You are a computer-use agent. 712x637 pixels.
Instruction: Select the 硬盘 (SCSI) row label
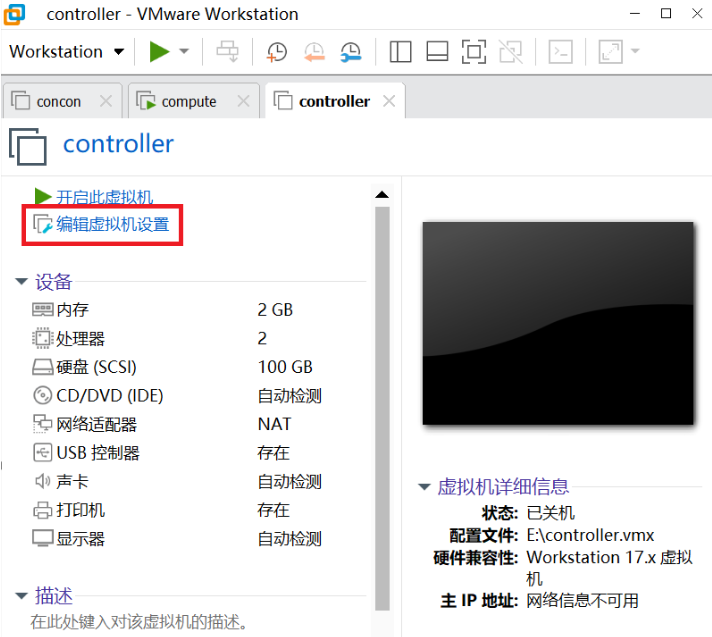point(96,367)
